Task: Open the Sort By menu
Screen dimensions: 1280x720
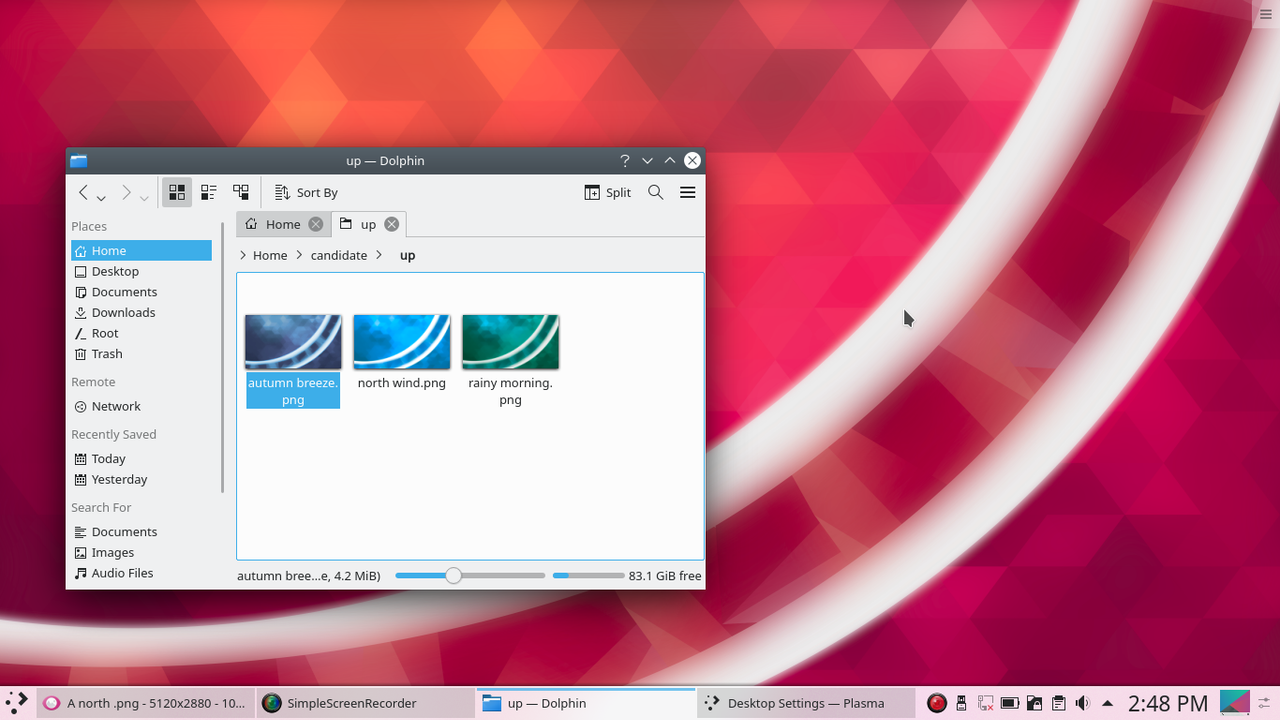Action: [306, 192]
